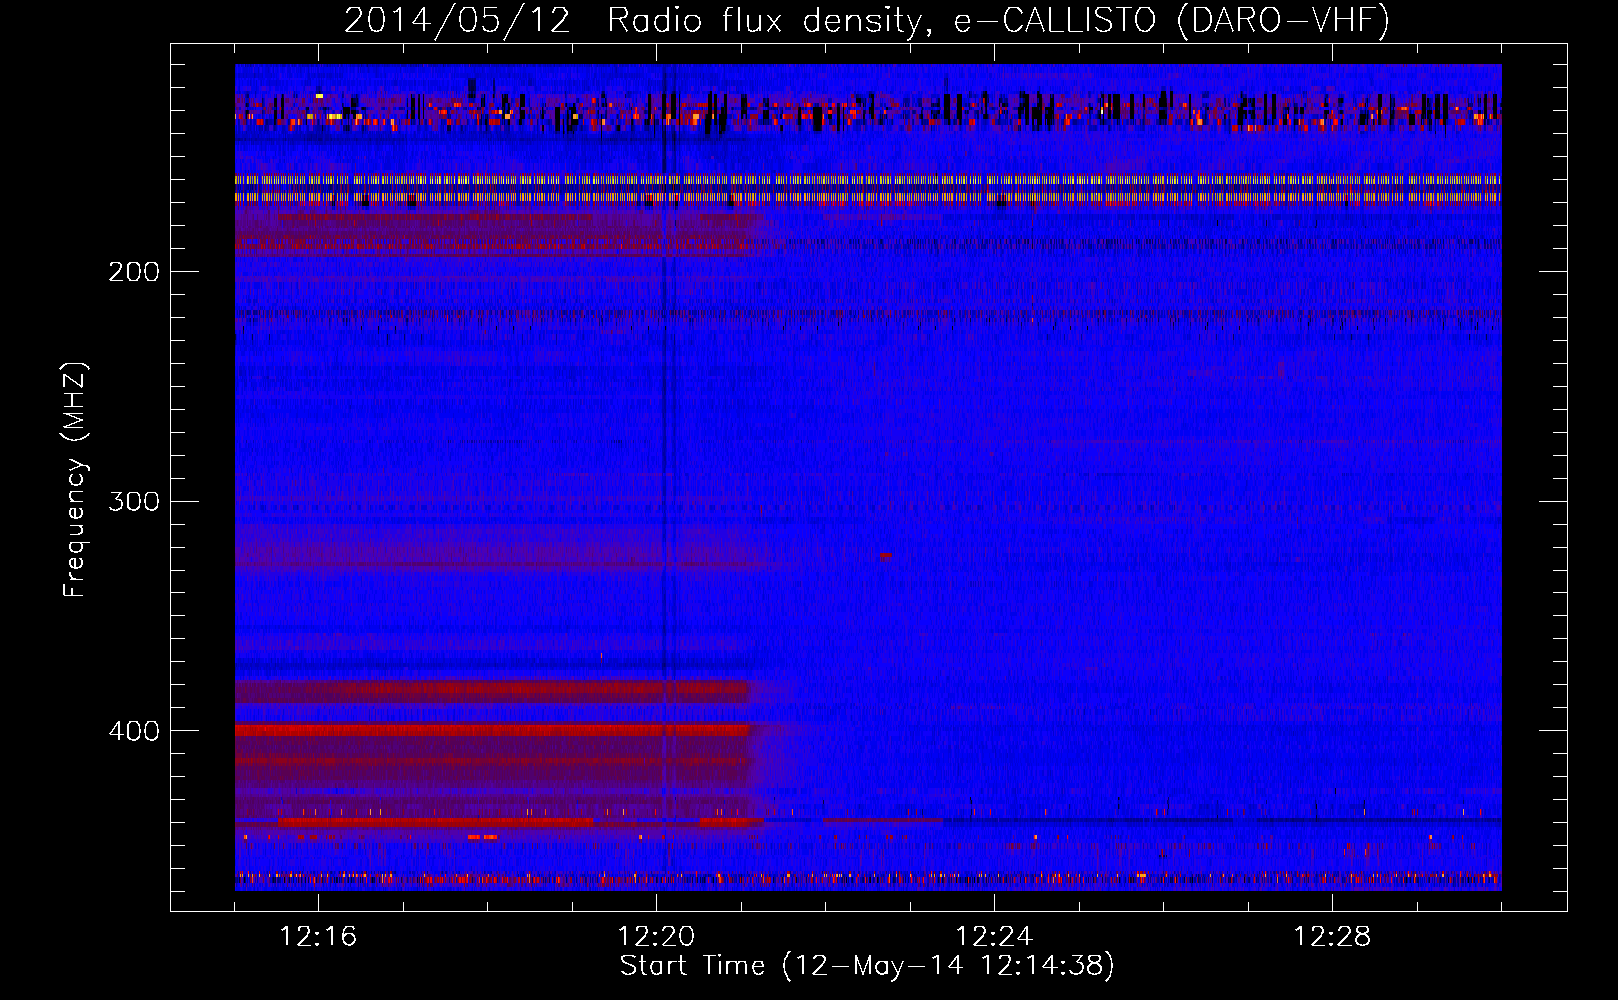Click the 'Frequency (MHZ)' axis label
Image resolution: width=1618 pixels, height=1000 pixels.
coord(75,479)
